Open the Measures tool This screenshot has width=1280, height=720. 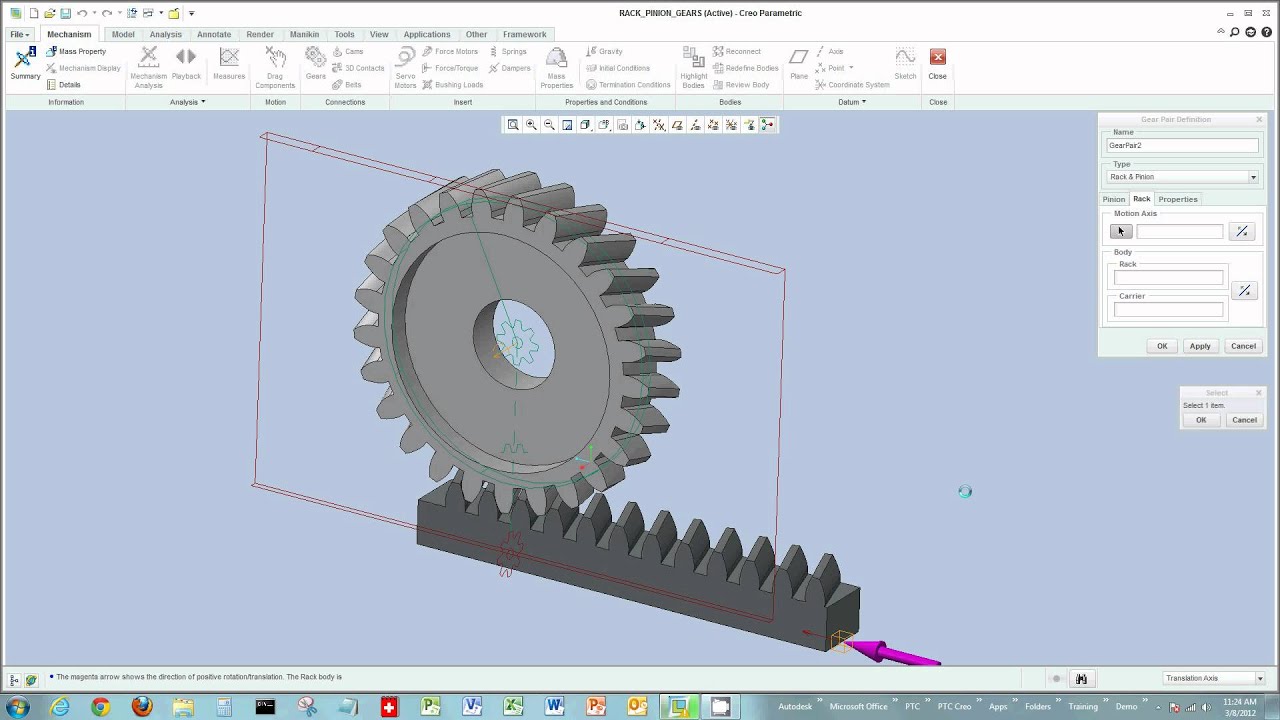229,64
